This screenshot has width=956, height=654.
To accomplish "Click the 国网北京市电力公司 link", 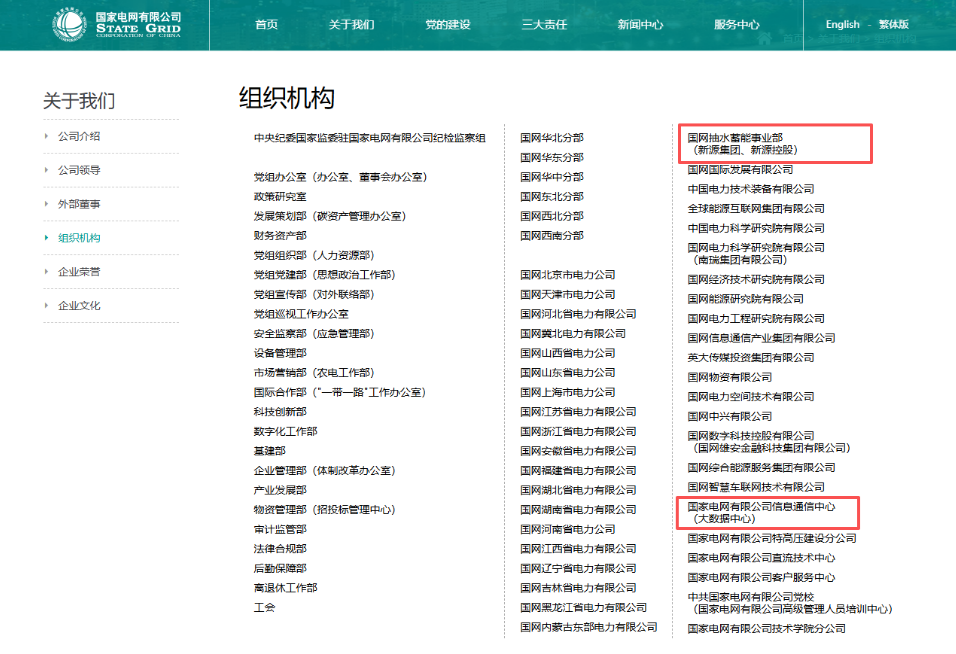I will [x=567, y=275].
